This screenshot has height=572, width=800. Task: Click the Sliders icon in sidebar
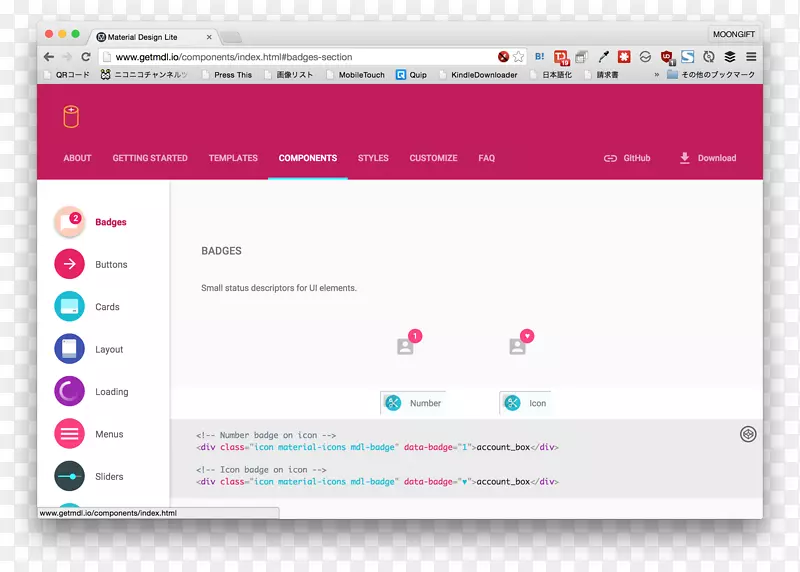69,476
